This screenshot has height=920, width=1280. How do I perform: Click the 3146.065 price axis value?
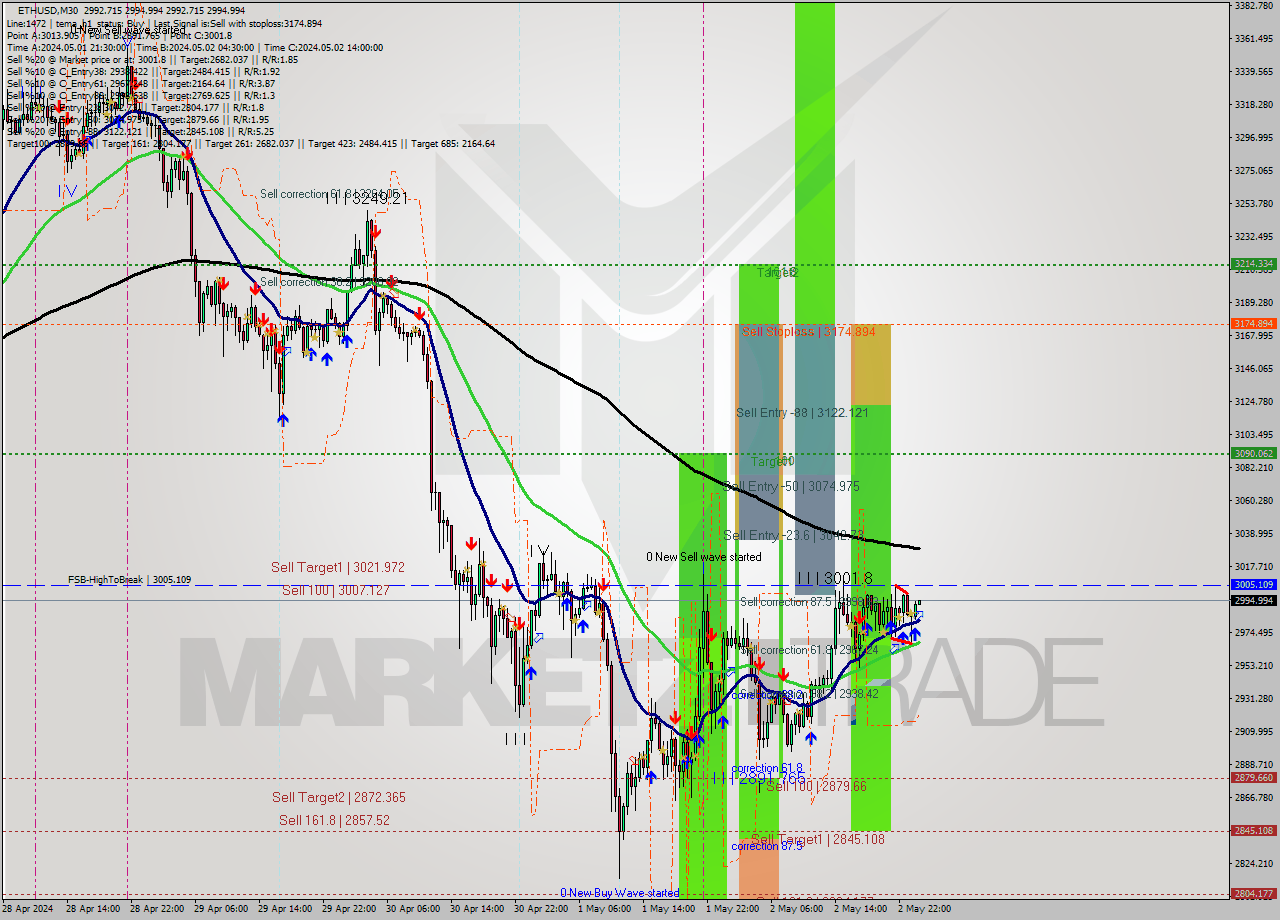click(x=1253, y=368)
